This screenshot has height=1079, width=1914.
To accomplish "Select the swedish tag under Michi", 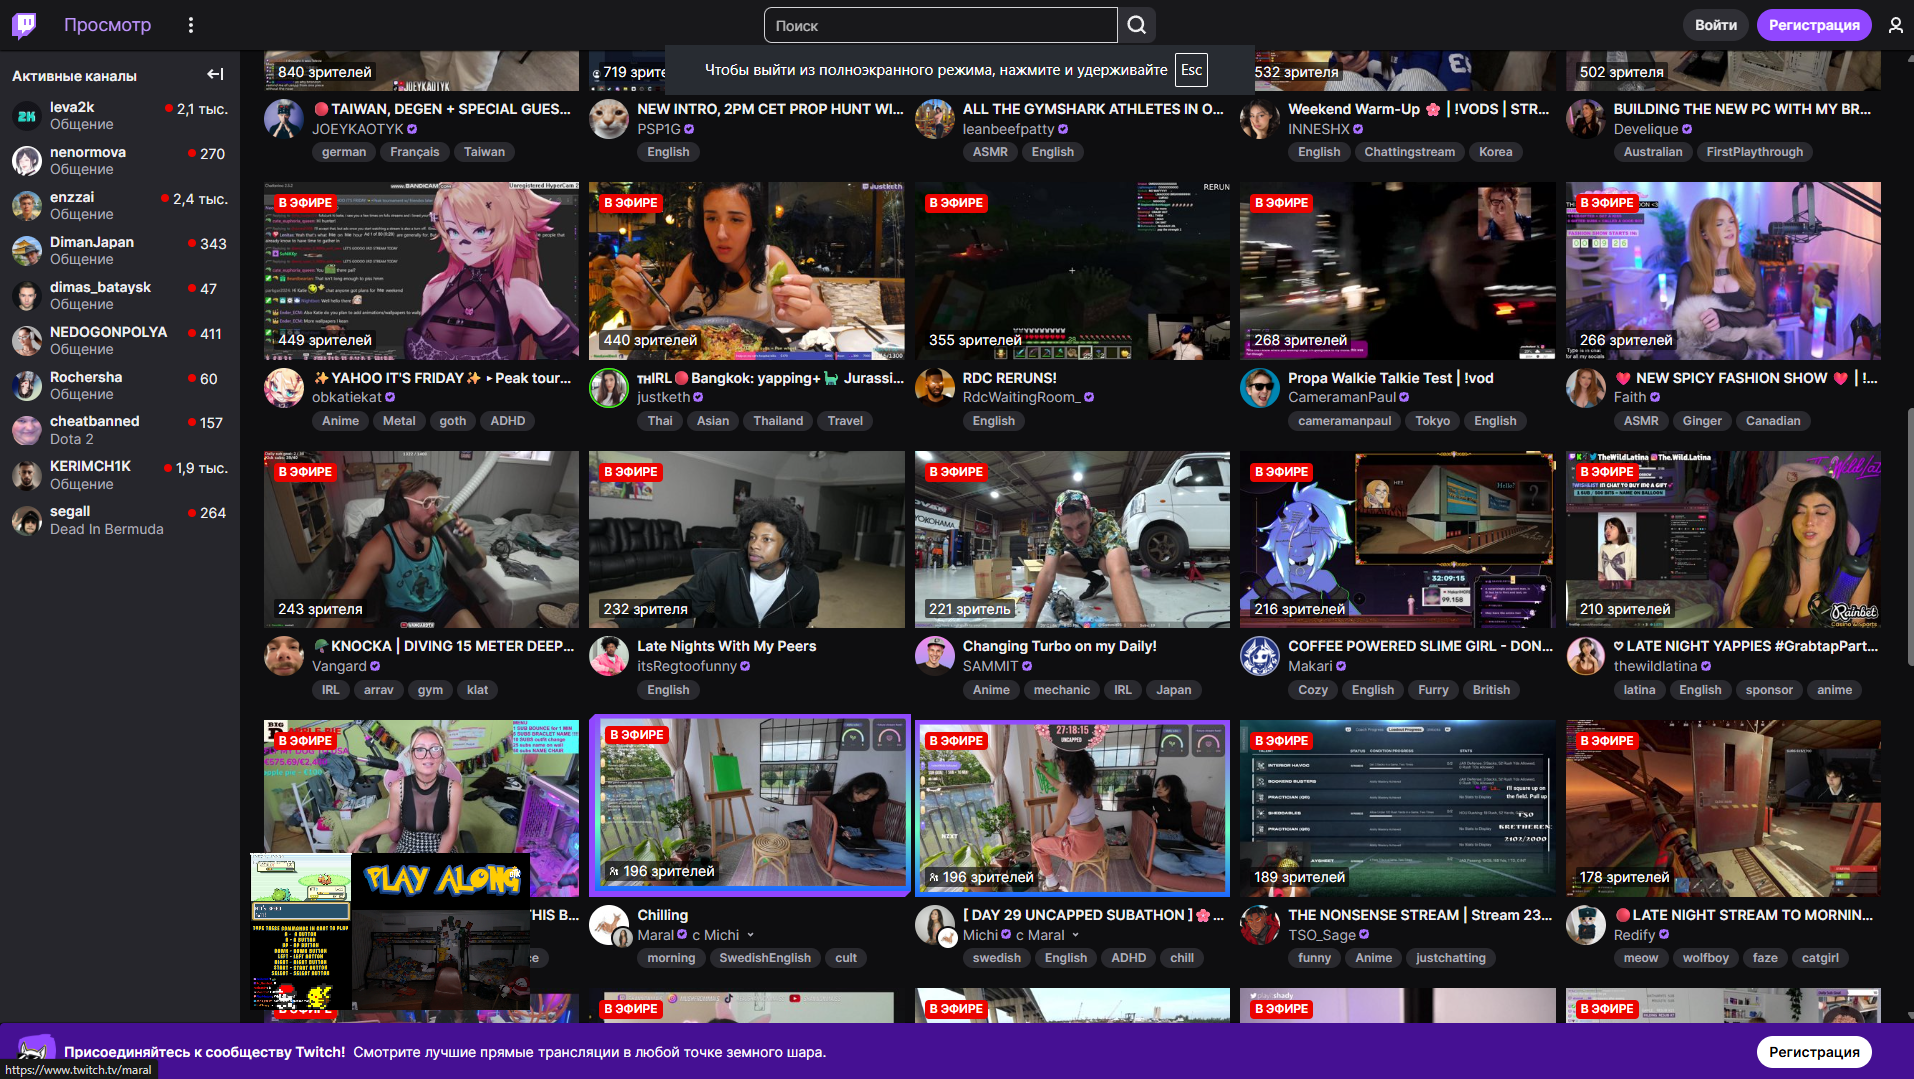I will click(996, 958).
